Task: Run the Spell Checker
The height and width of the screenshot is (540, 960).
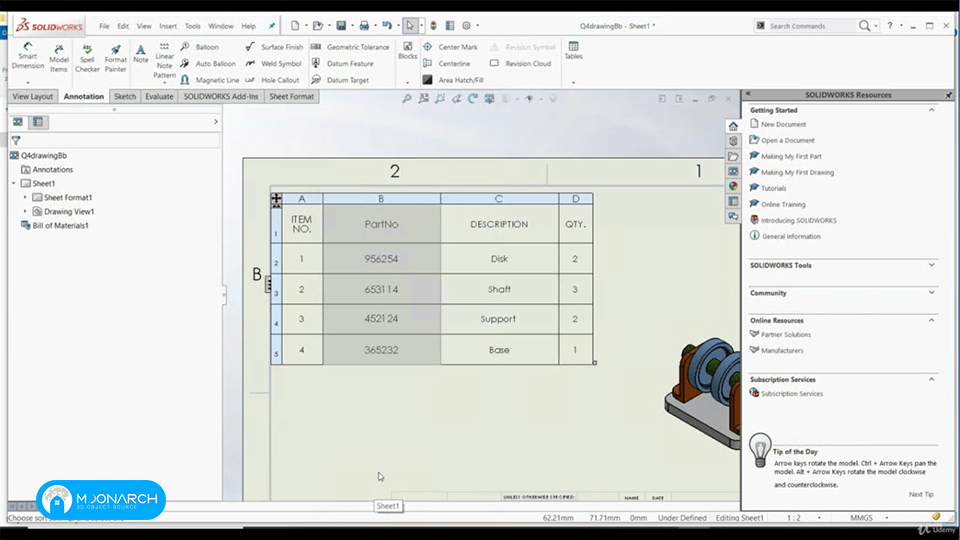Action: pyautogui.click(x=87, y=58)
